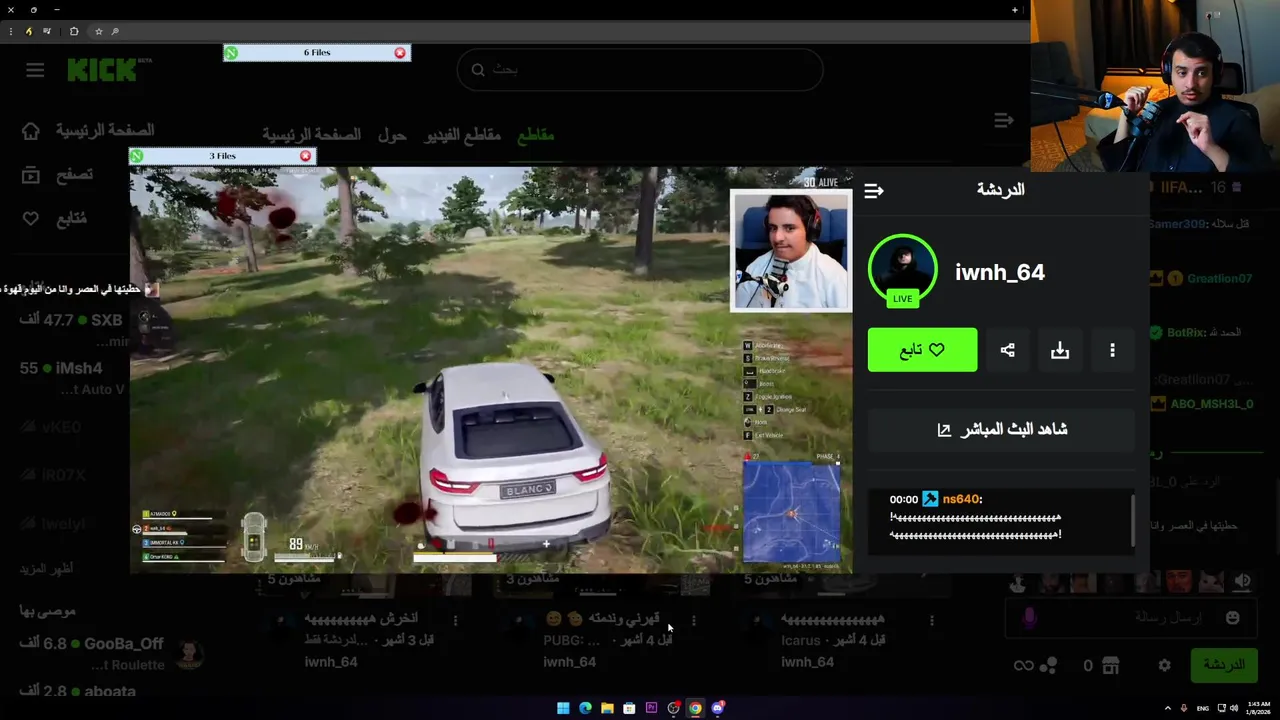This screenshot has height=720, width=1280.
Task: Open the Kick hamburger sidebar menu
Action: click(x=35, y=70)
